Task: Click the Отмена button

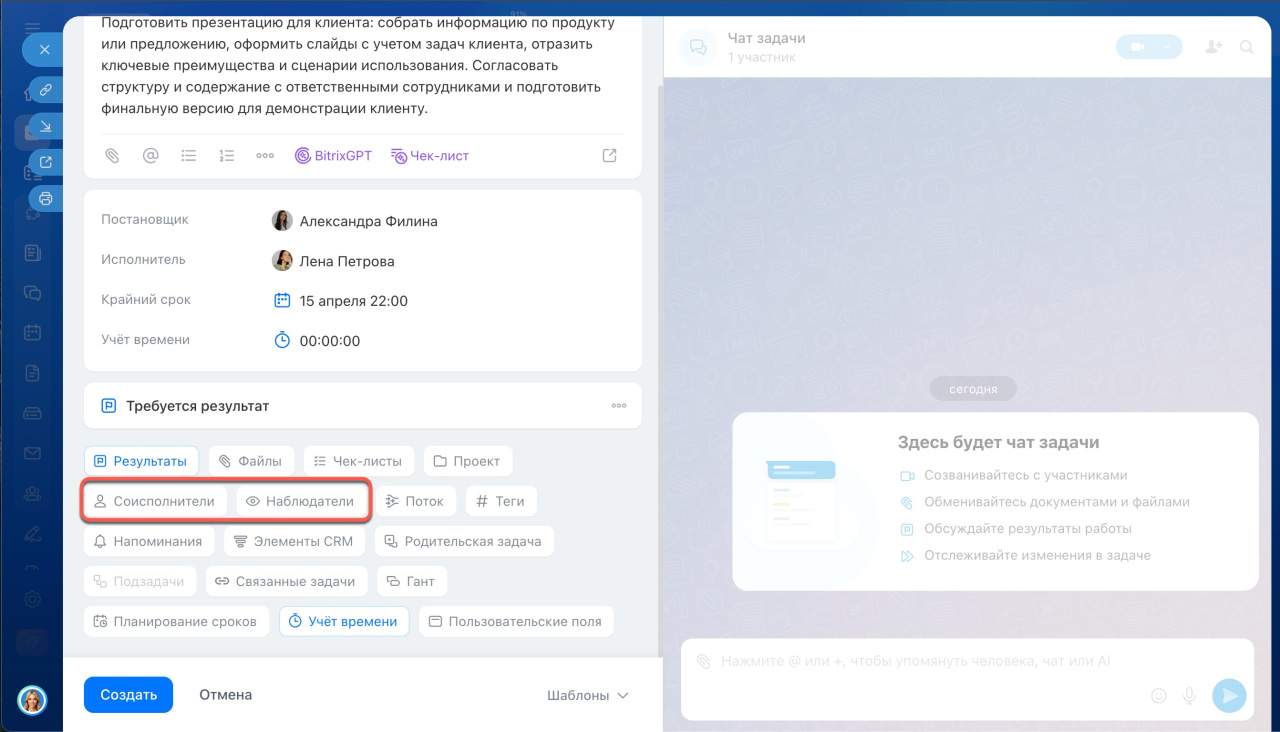Action: click(225, 695)
